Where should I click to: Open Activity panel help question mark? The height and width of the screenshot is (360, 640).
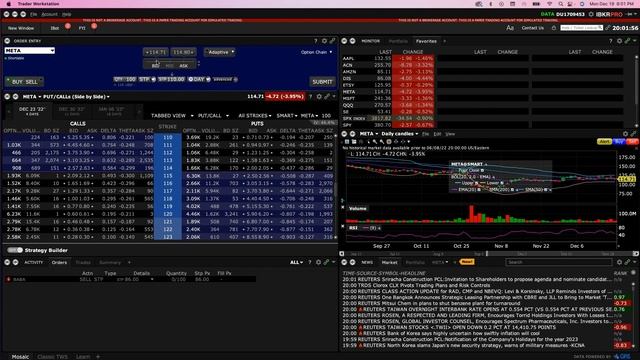[x=310, y=262]
